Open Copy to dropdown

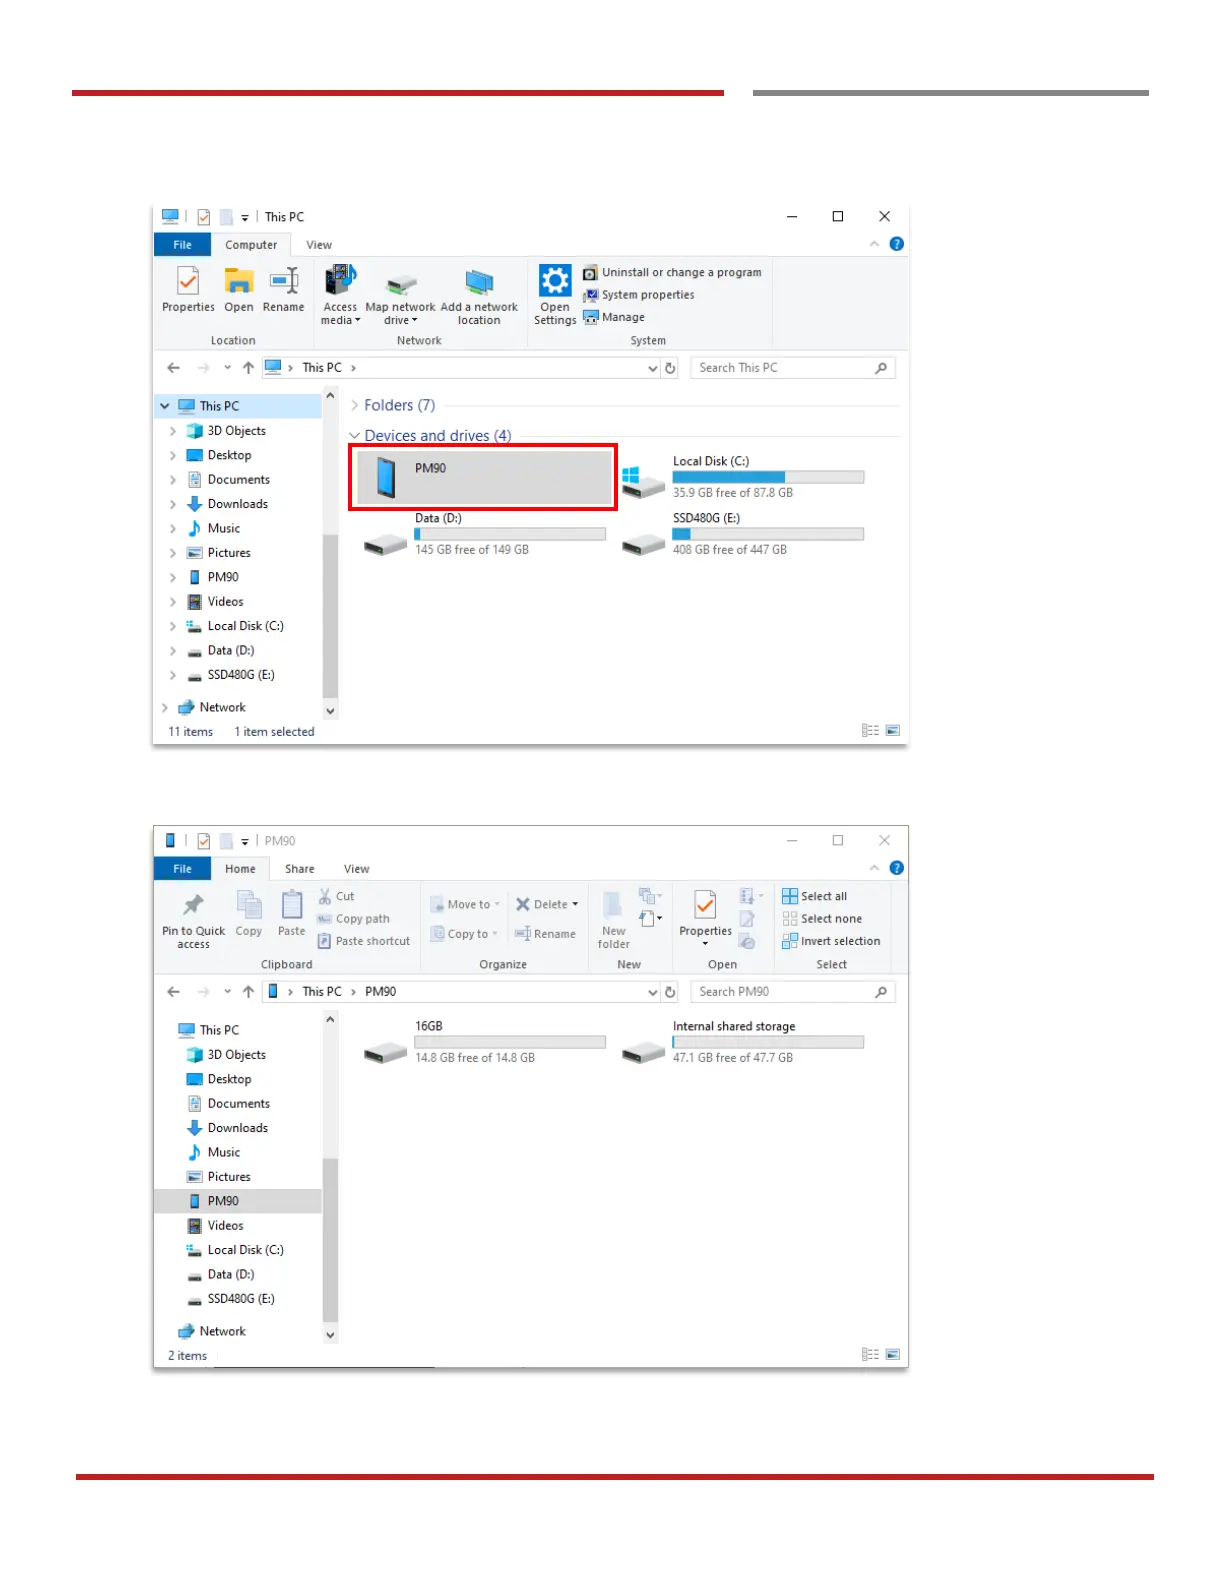[464, 934]
